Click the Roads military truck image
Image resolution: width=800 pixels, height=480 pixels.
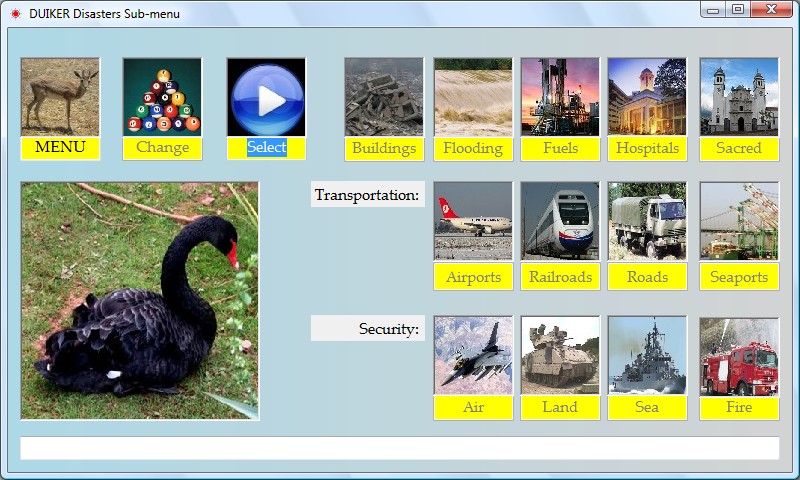click(647, 221)
